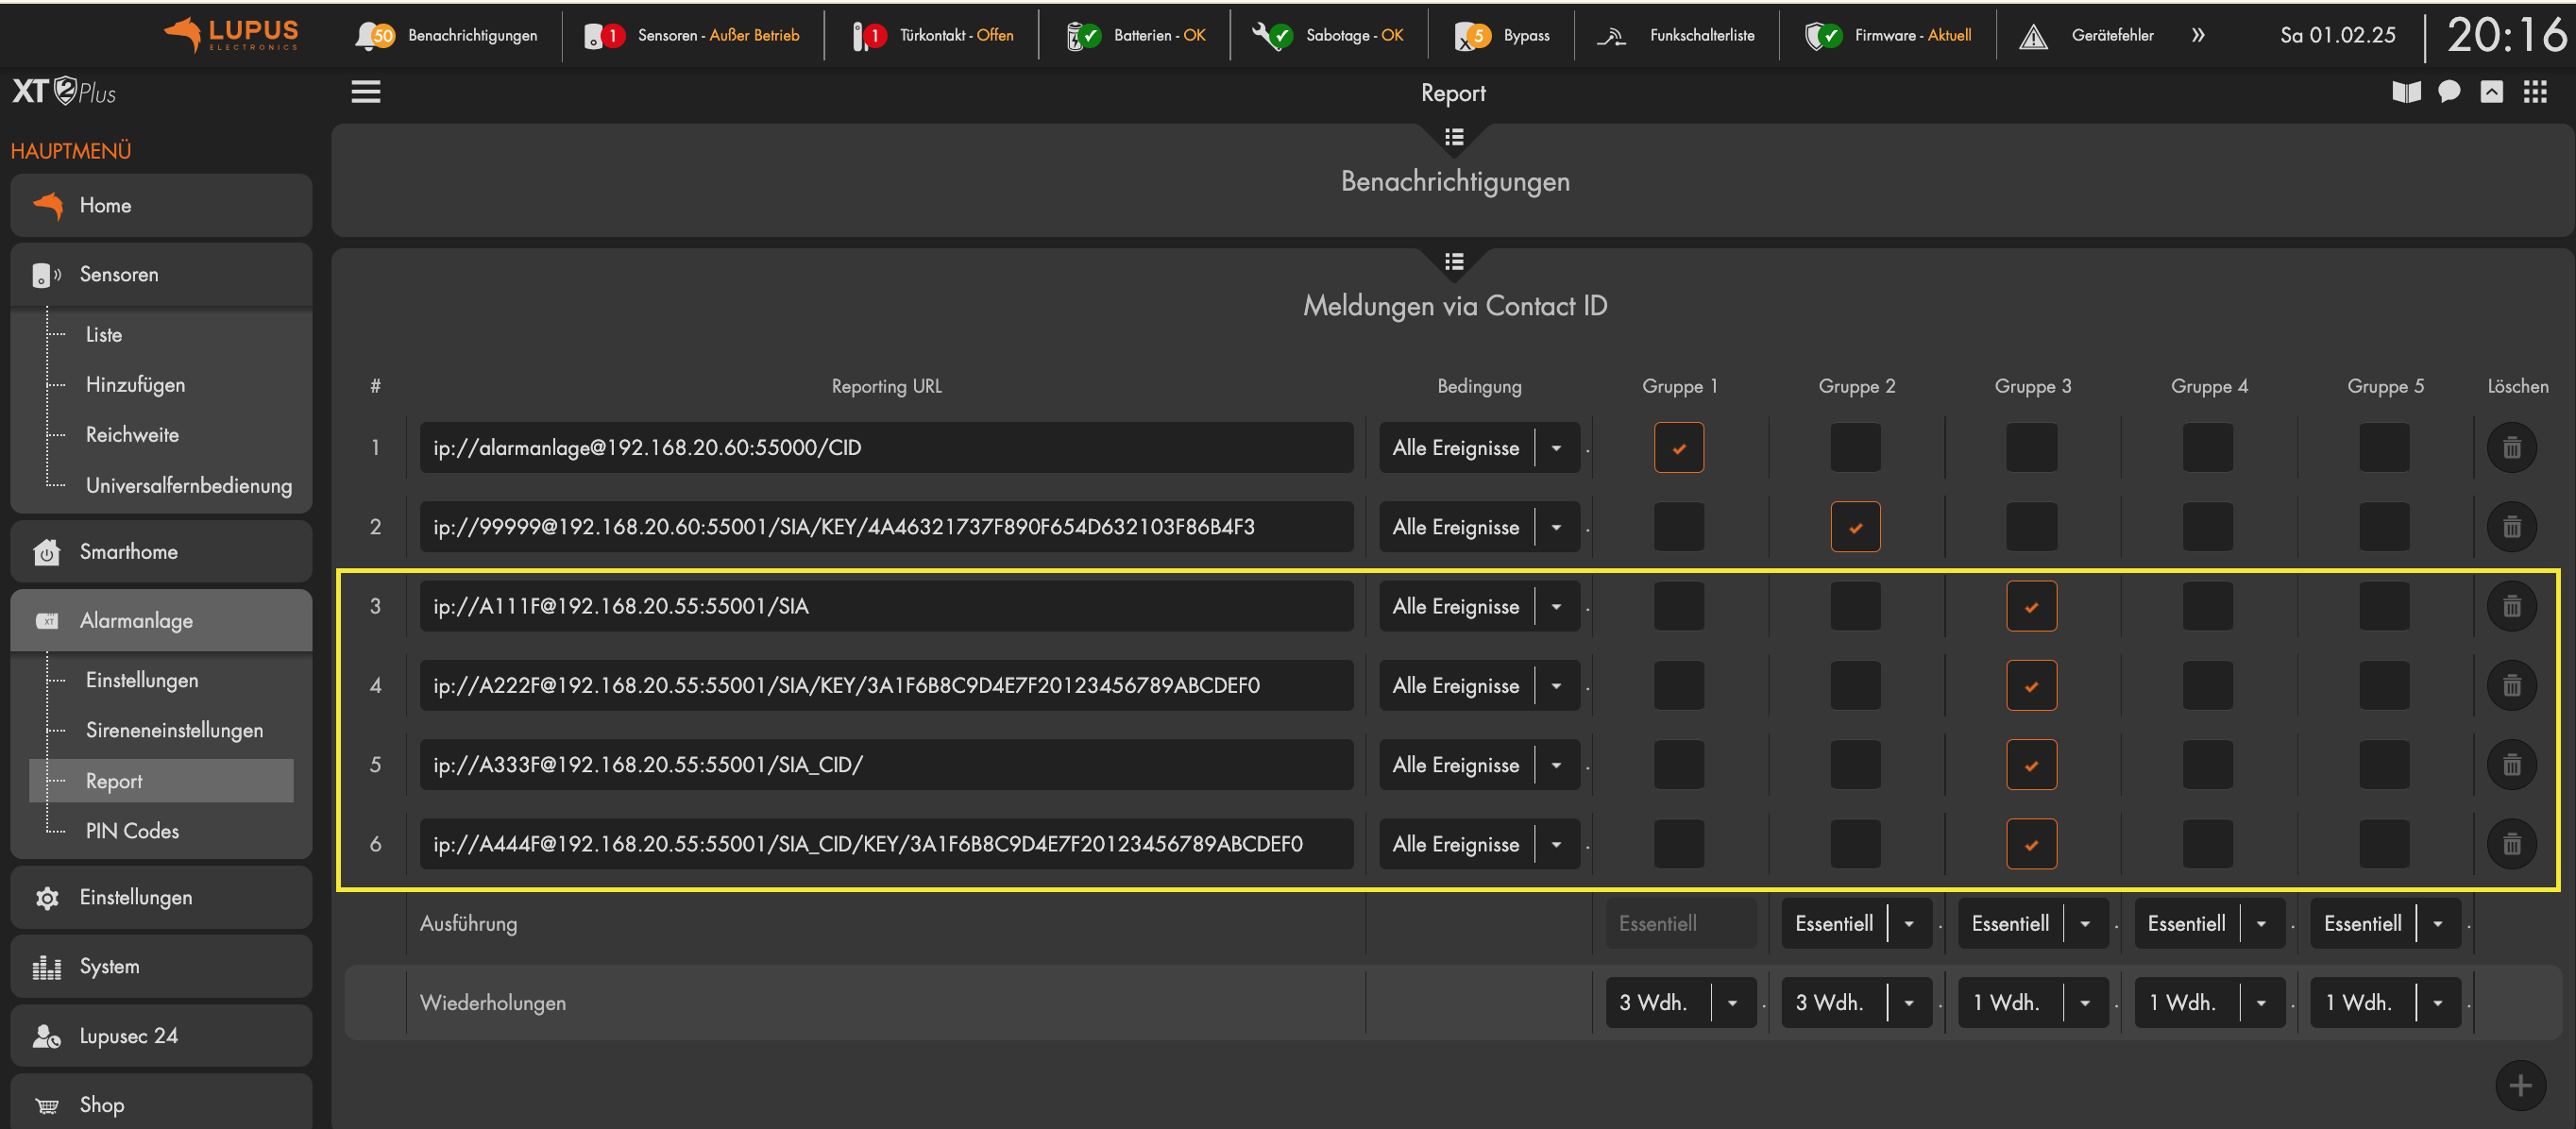Open the apps grid icon
The width and height of the screenshot is (2576, 1129).
[x=2534, y=92]
